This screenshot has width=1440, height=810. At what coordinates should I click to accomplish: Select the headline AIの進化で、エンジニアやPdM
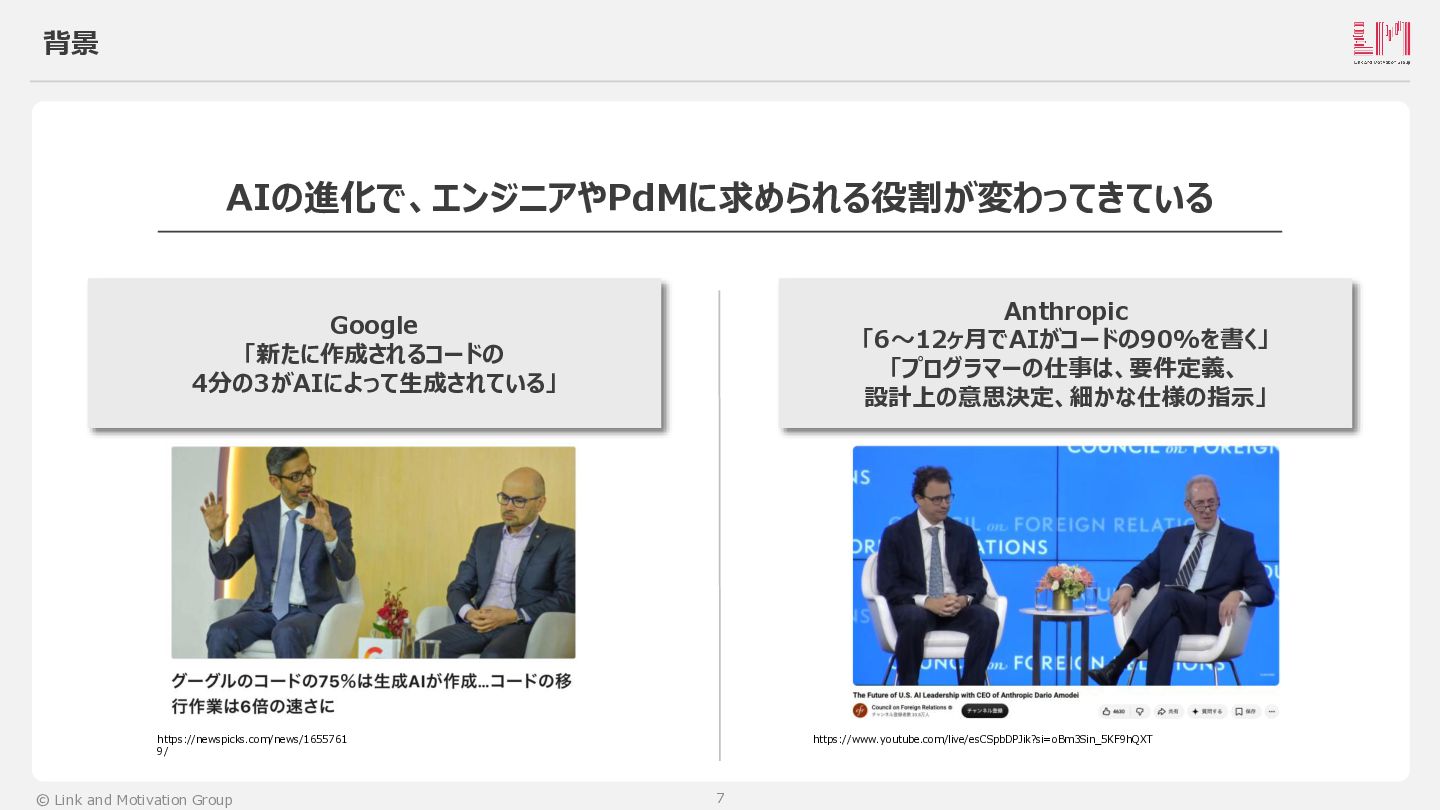pos(719,198)
